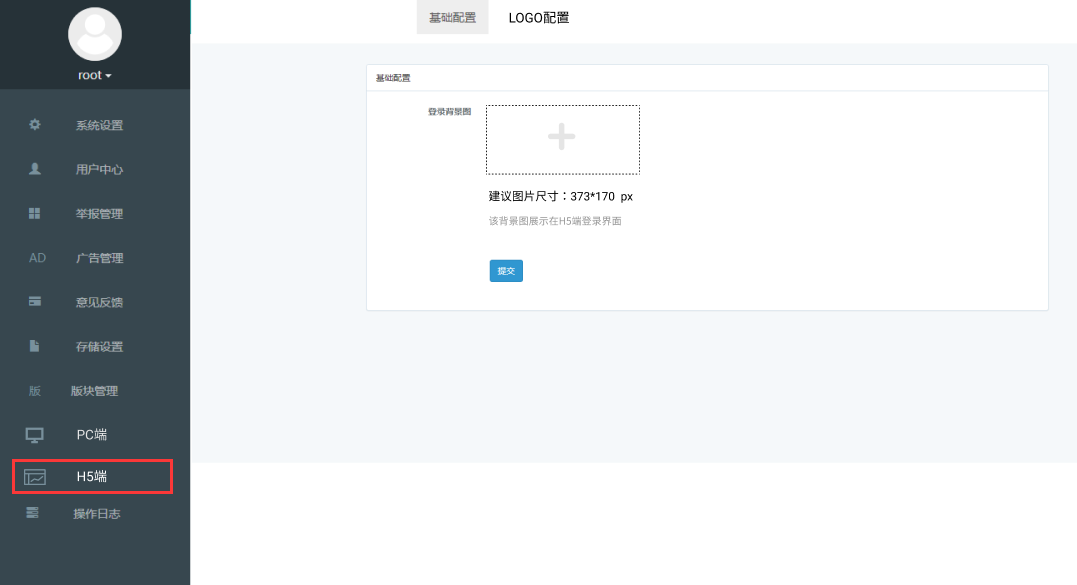Click the card icon beside 意见反馈

click(x=34, y=301)
